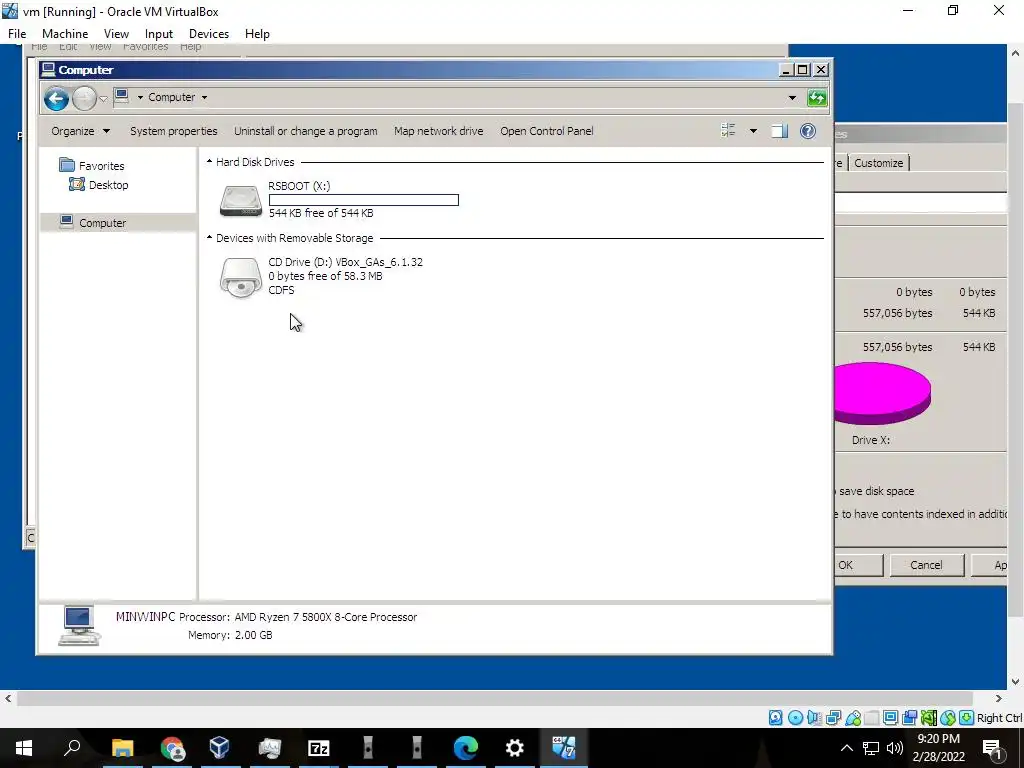Open notification center in the taskbar
This screenshot has height=768, width=1024.
pos(992,748)
